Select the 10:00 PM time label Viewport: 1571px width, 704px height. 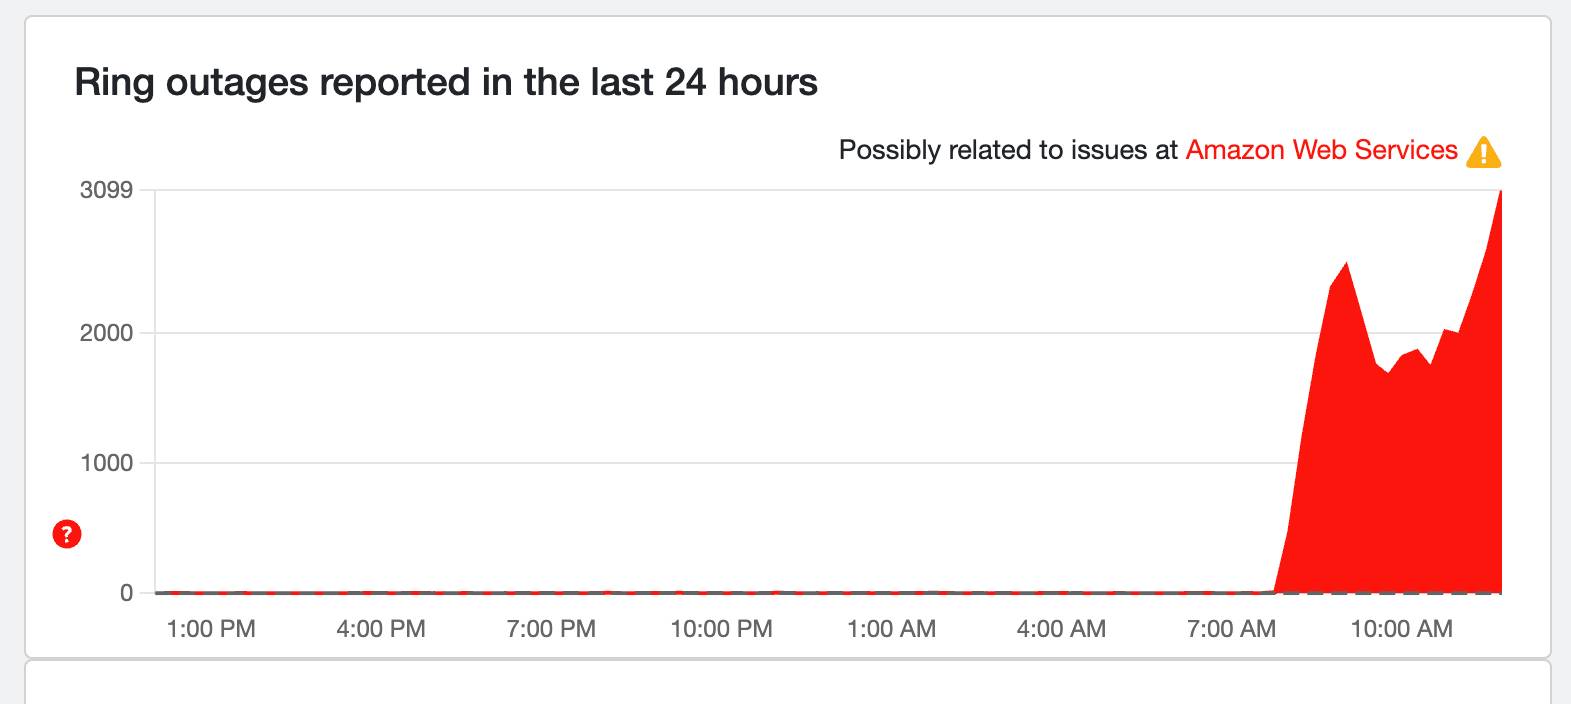point(721,629)
